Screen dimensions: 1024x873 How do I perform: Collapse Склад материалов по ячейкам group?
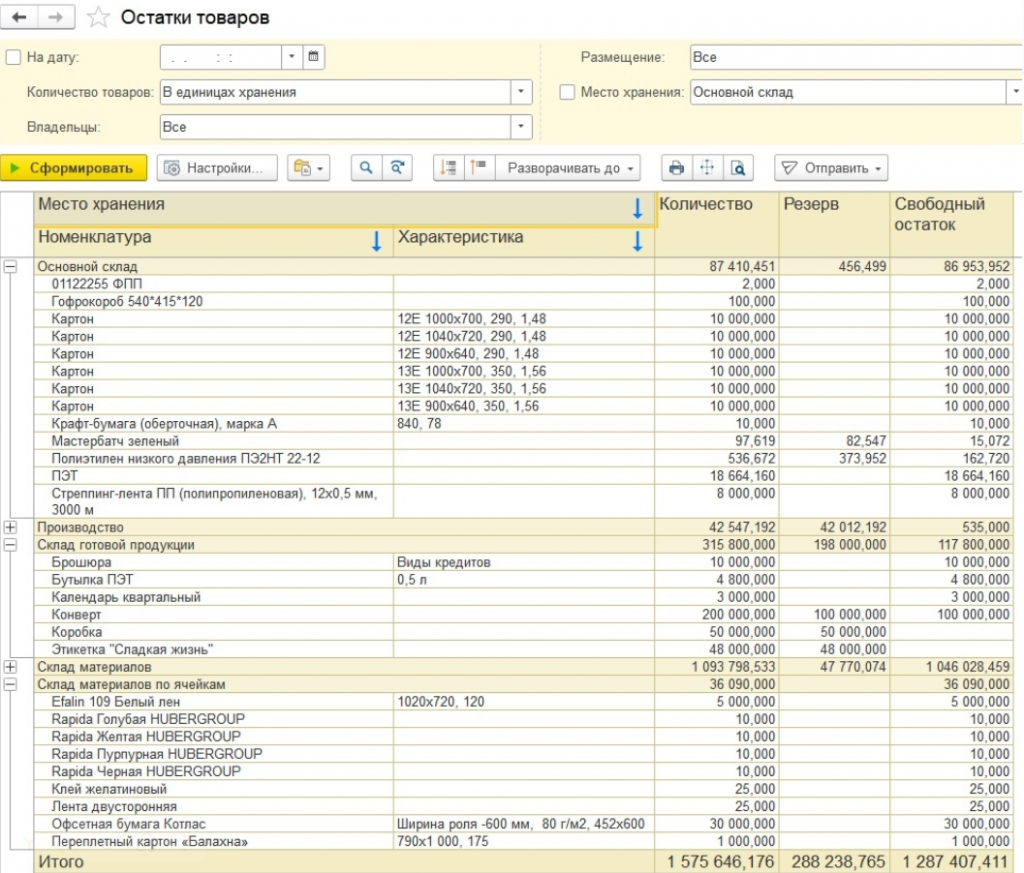10,684
